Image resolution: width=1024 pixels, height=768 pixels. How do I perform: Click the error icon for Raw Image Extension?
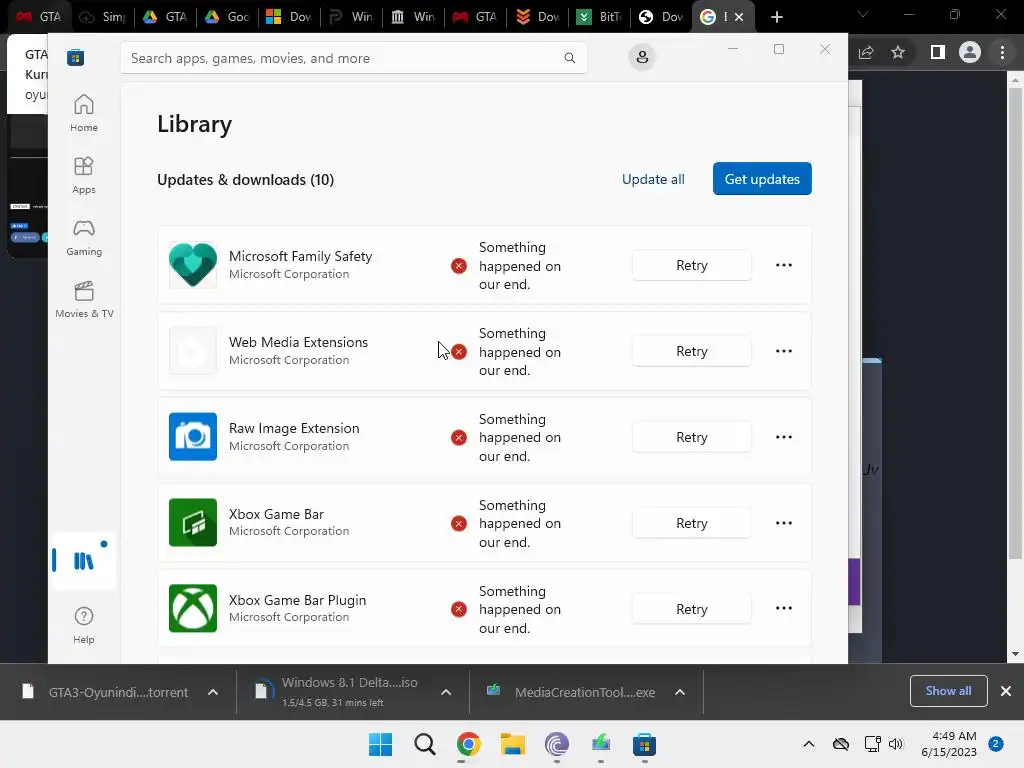[x=458, y=438]
